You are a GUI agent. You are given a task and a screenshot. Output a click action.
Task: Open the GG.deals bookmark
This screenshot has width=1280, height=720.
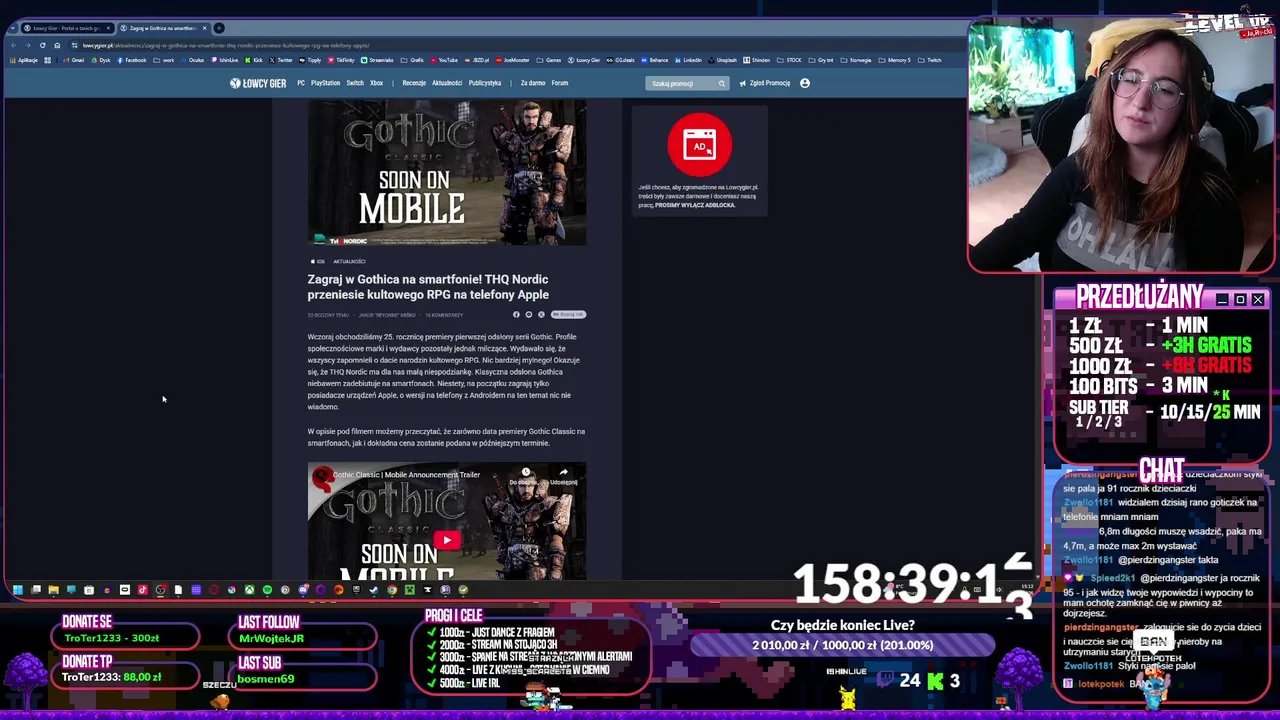tap(620, 60)
